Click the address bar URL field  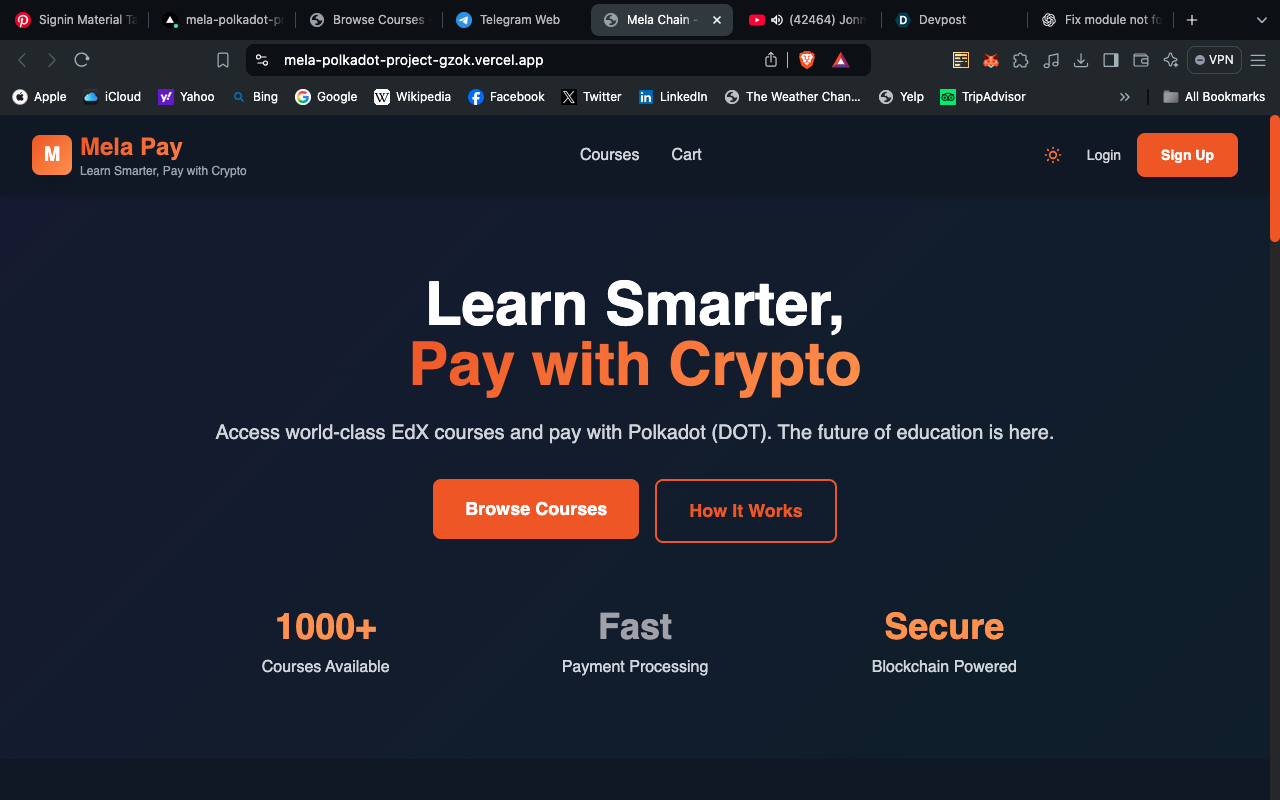tap(520, 60)
